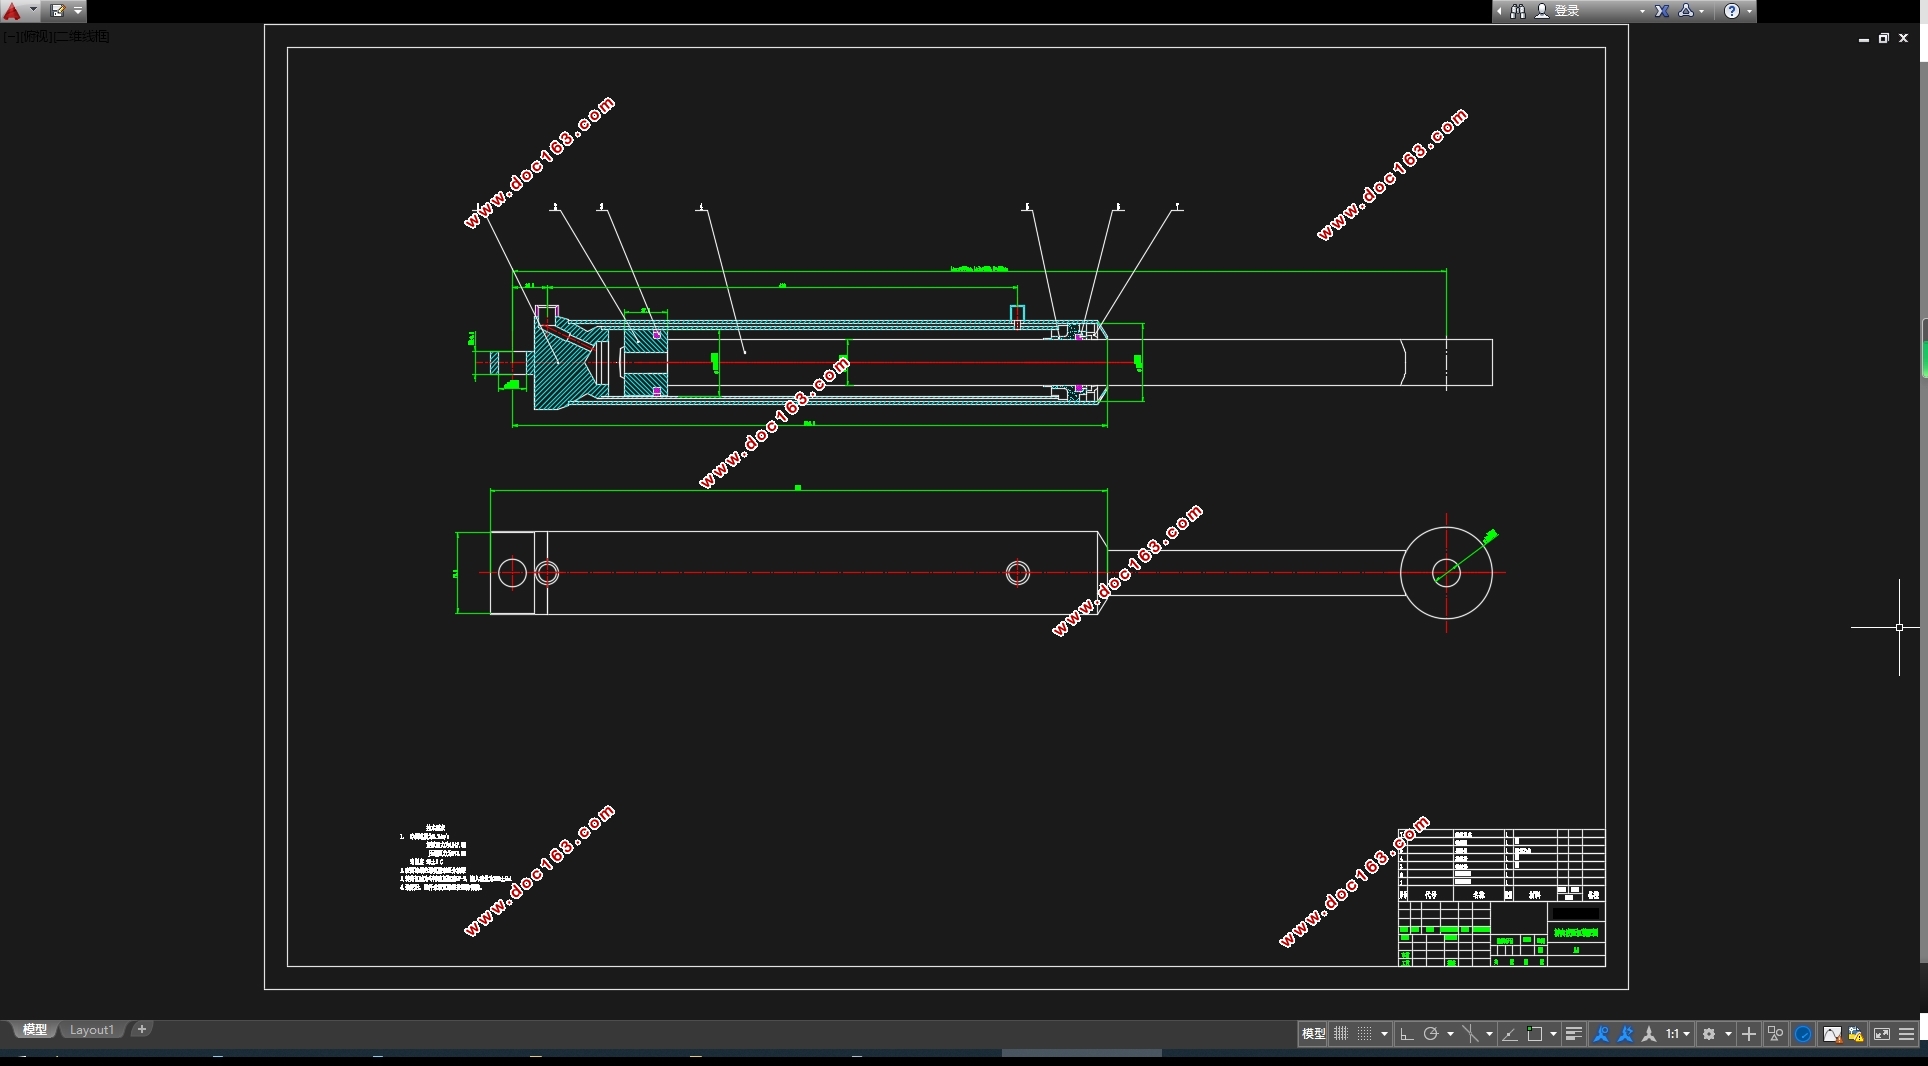Toggle lineweight display icon
This screenshot has height=1066, width=1928.
pos(1574,1034)
